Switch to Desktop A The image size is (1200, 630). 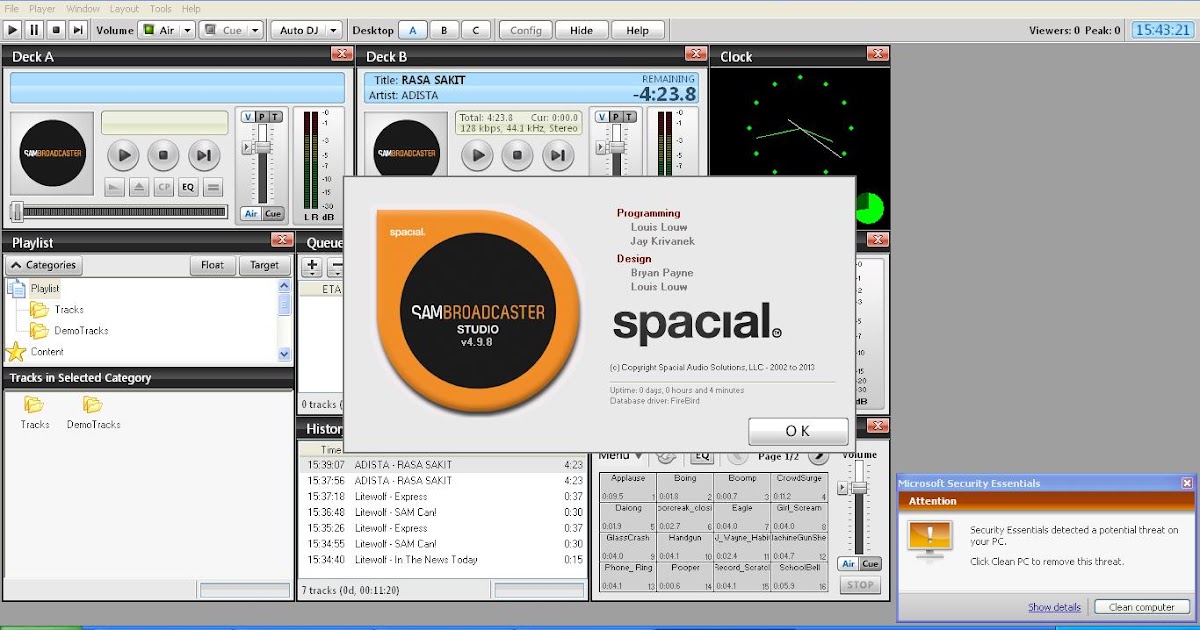coord(413,30)
